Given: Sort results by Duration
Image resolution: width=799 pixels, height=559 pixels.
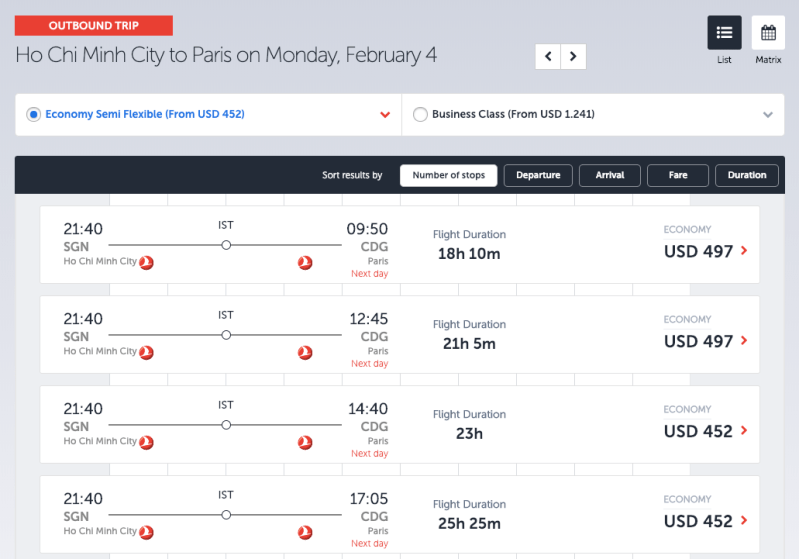Looking at the screenshot, I should 747,176.
